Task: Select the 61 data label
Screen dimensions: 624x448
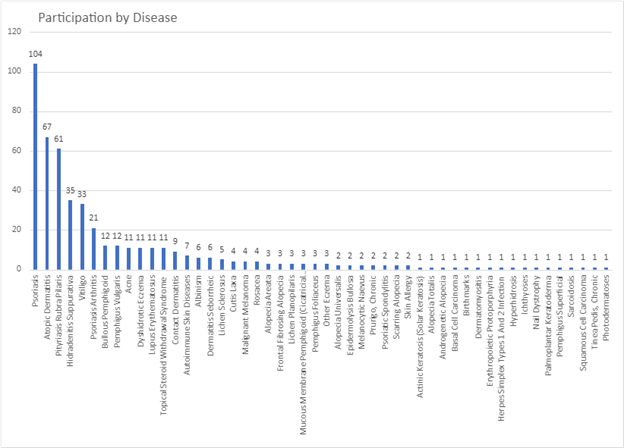Action: [59, 140]
